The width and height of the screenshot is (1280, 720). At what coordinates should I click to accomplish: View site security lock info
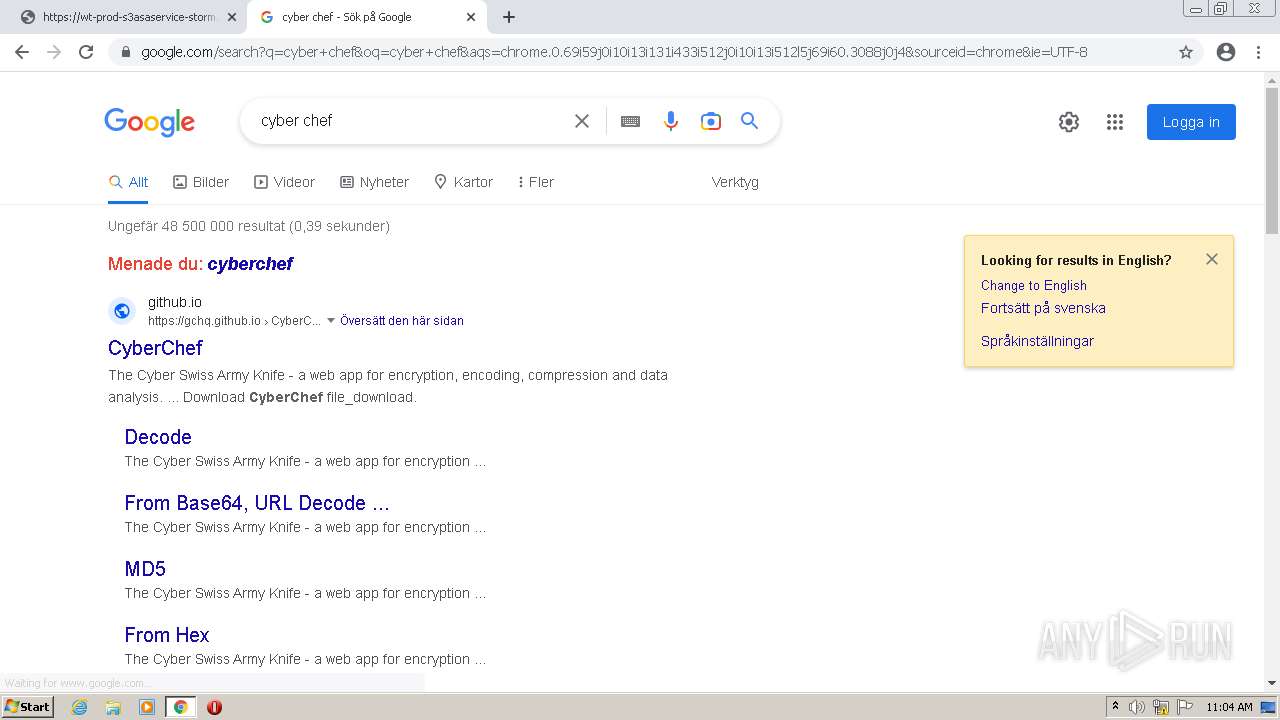pos(125,52)
